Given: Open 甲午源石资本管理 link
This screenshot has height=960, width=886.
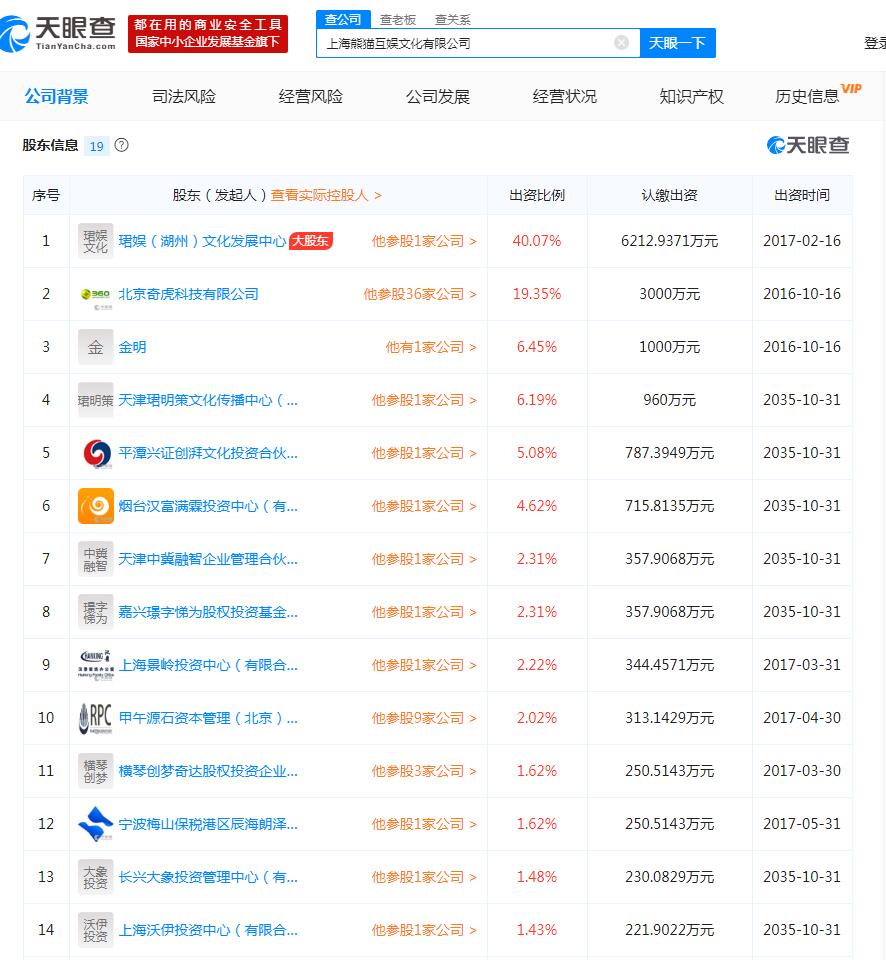Looking at the screenshot, I should coord(208,718).
